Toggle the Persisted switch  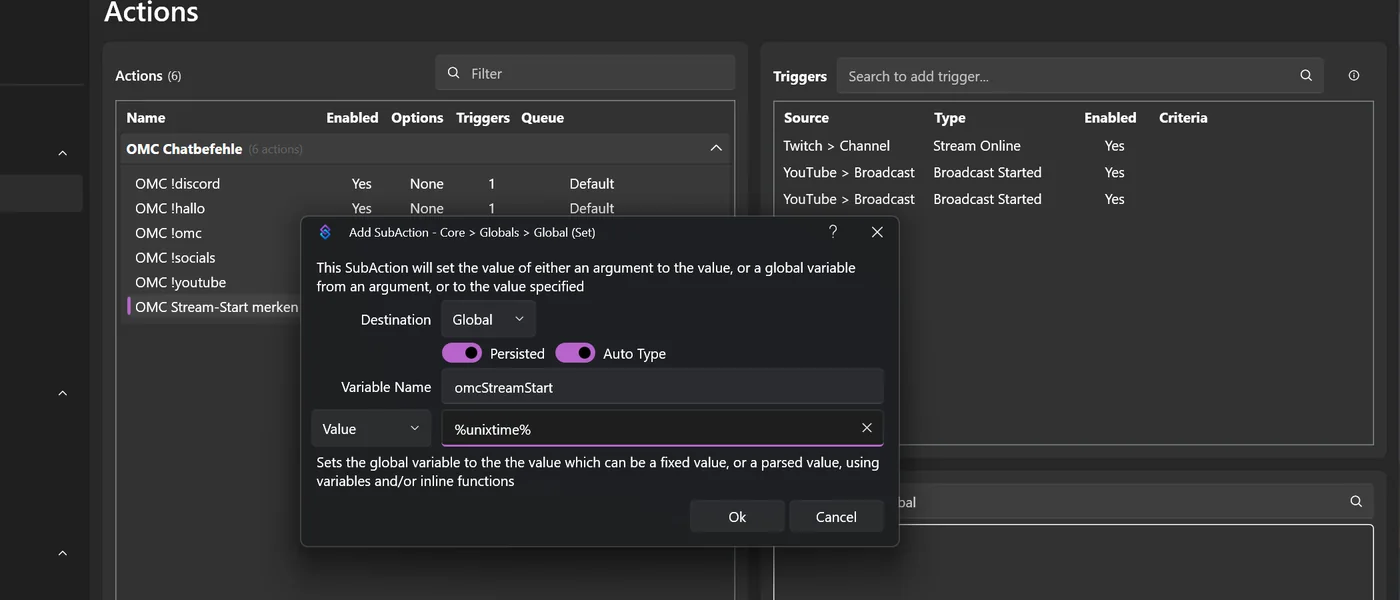[462, 353]
